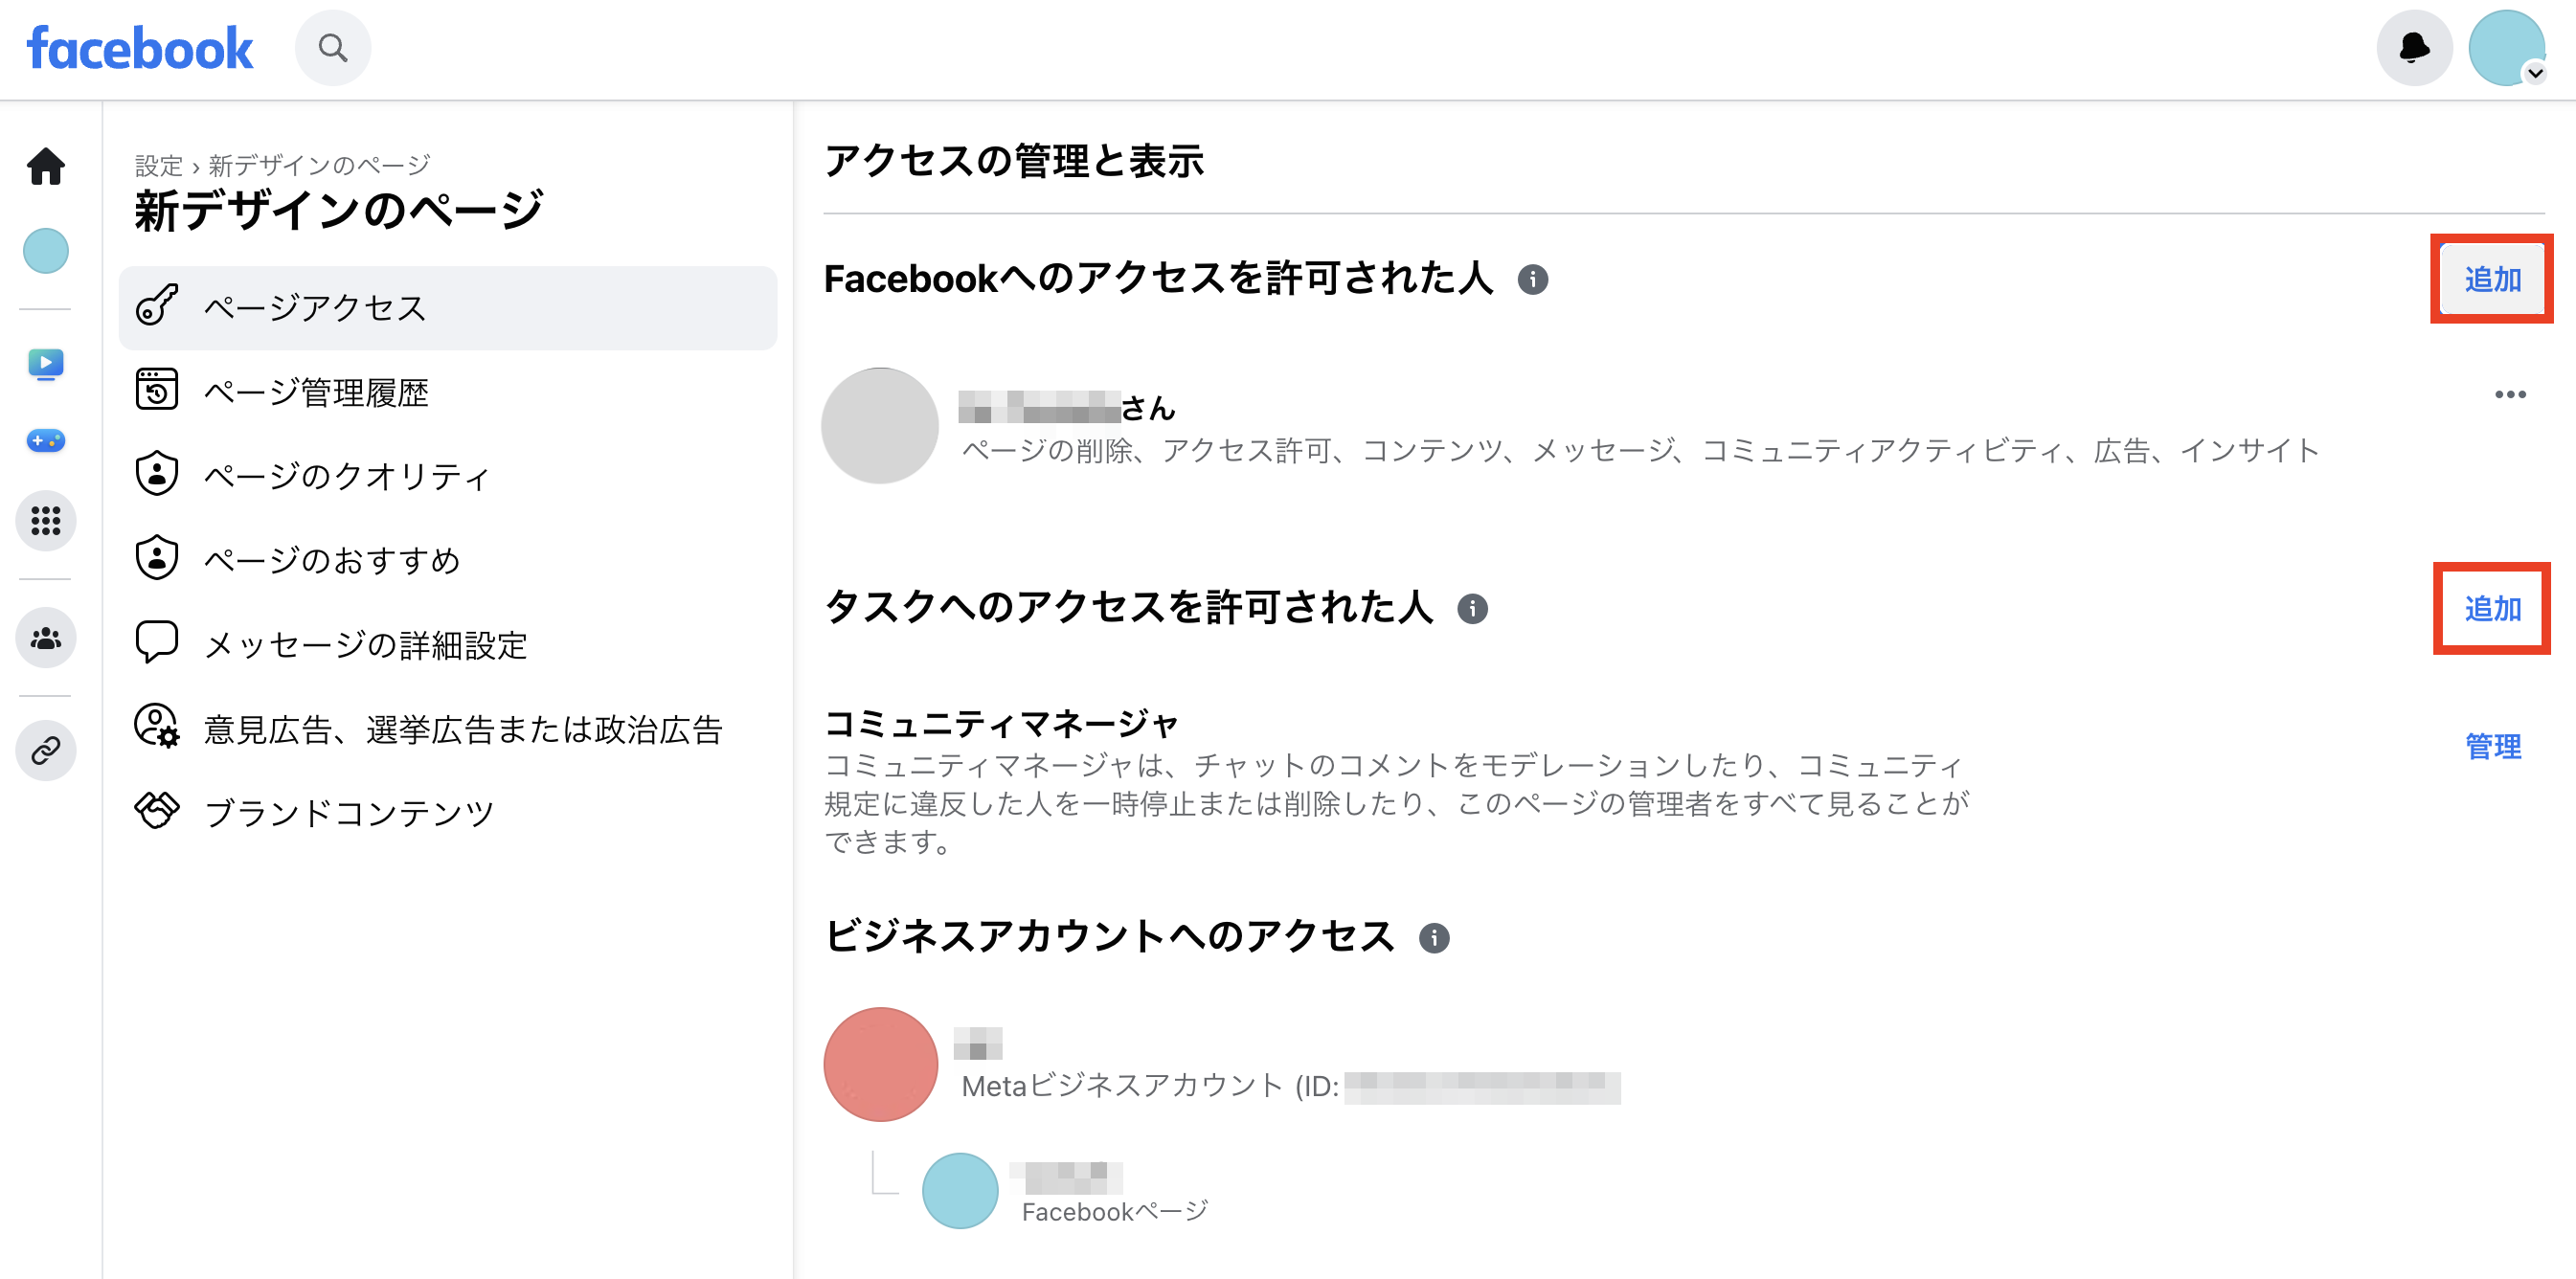Click 追加 next to タスクへのアクセスを許可された人

point(2492,610)
